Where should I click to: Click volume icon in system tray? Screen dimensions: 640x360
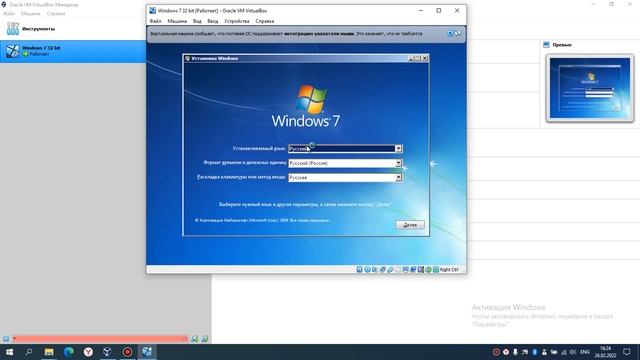[573, 352]
